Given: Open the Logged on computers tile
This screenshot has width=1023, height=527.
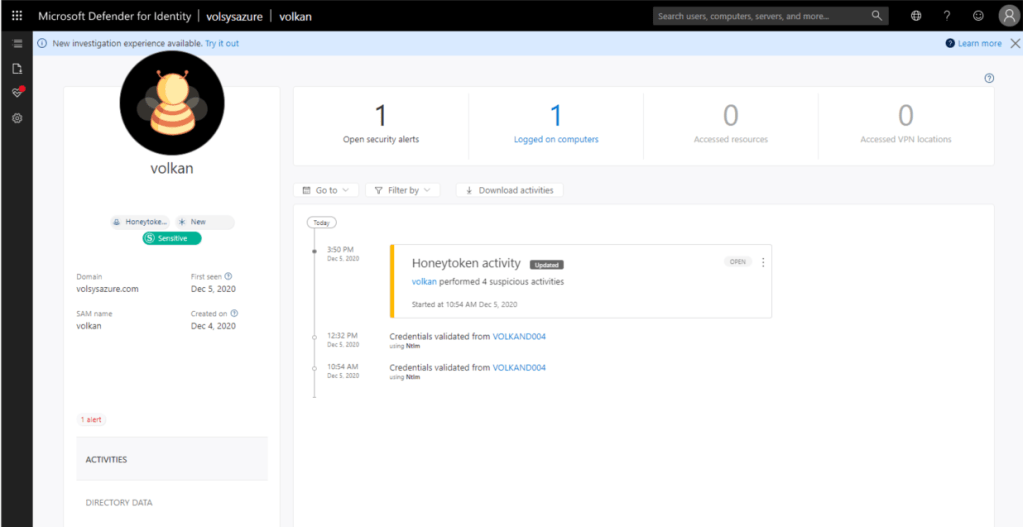Looking at the screenshot, I should 556,125.
